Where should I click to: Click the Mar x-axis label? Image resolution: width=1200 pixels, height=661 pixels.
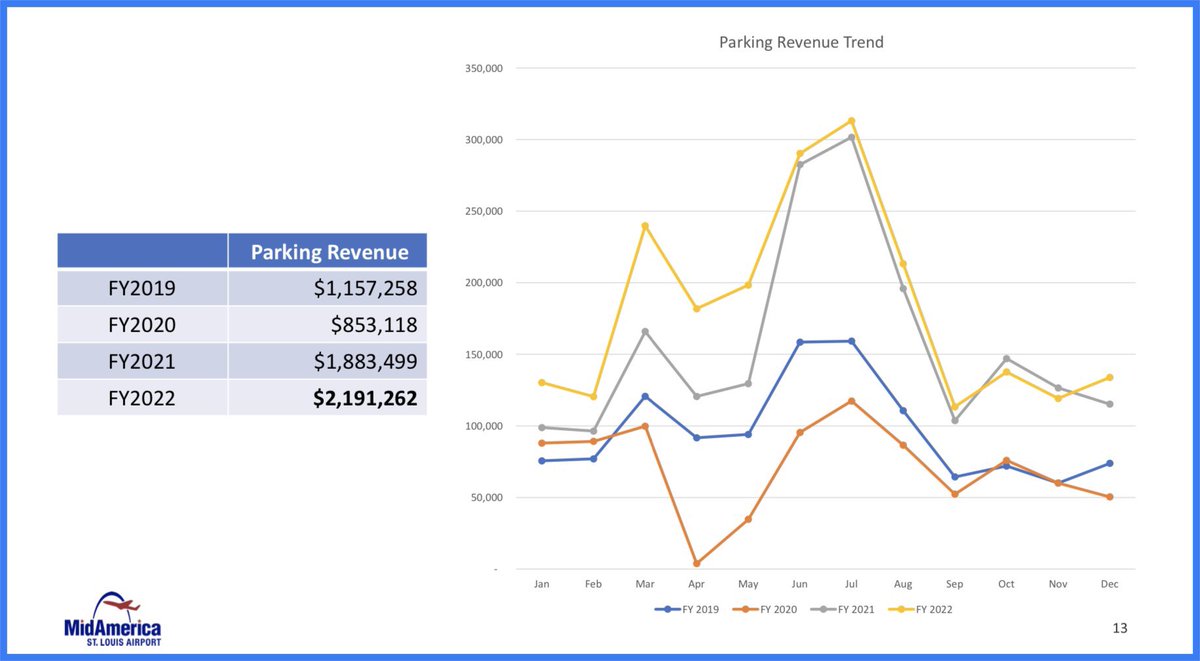[x=645, y=583]
